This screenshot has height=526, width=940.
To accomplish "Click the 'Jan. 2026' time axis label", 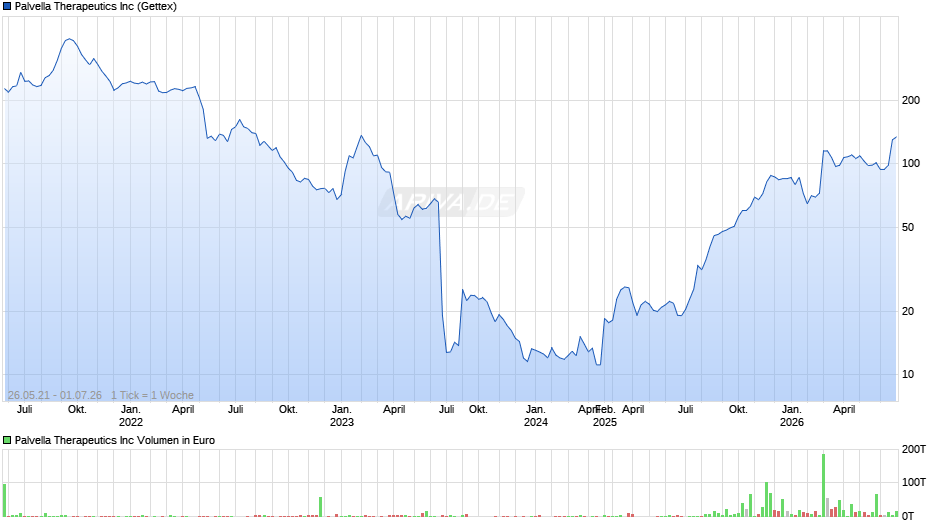I will click(792, 416).
